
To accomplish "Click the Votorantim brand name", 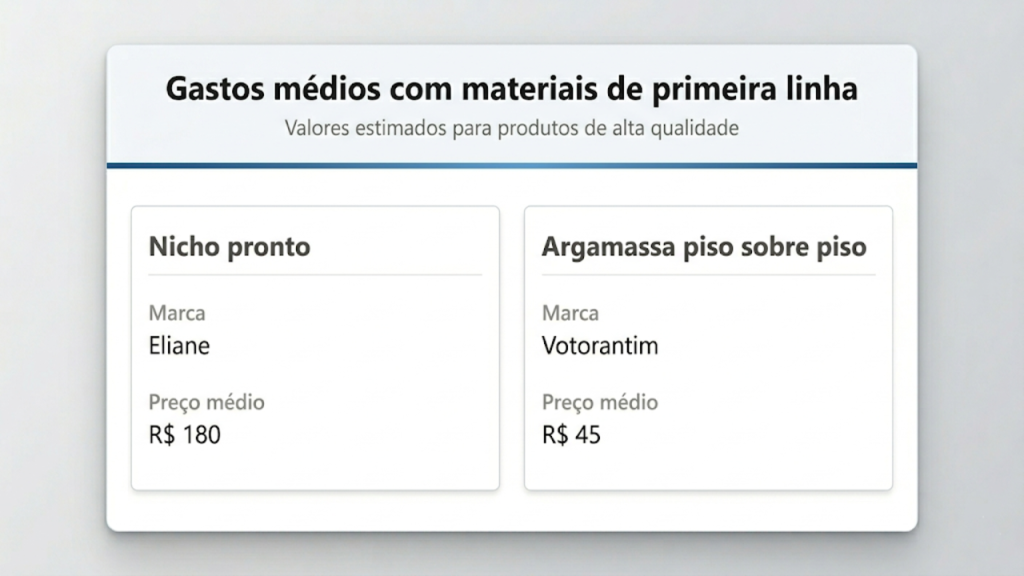I will click(x=600, y=345).
